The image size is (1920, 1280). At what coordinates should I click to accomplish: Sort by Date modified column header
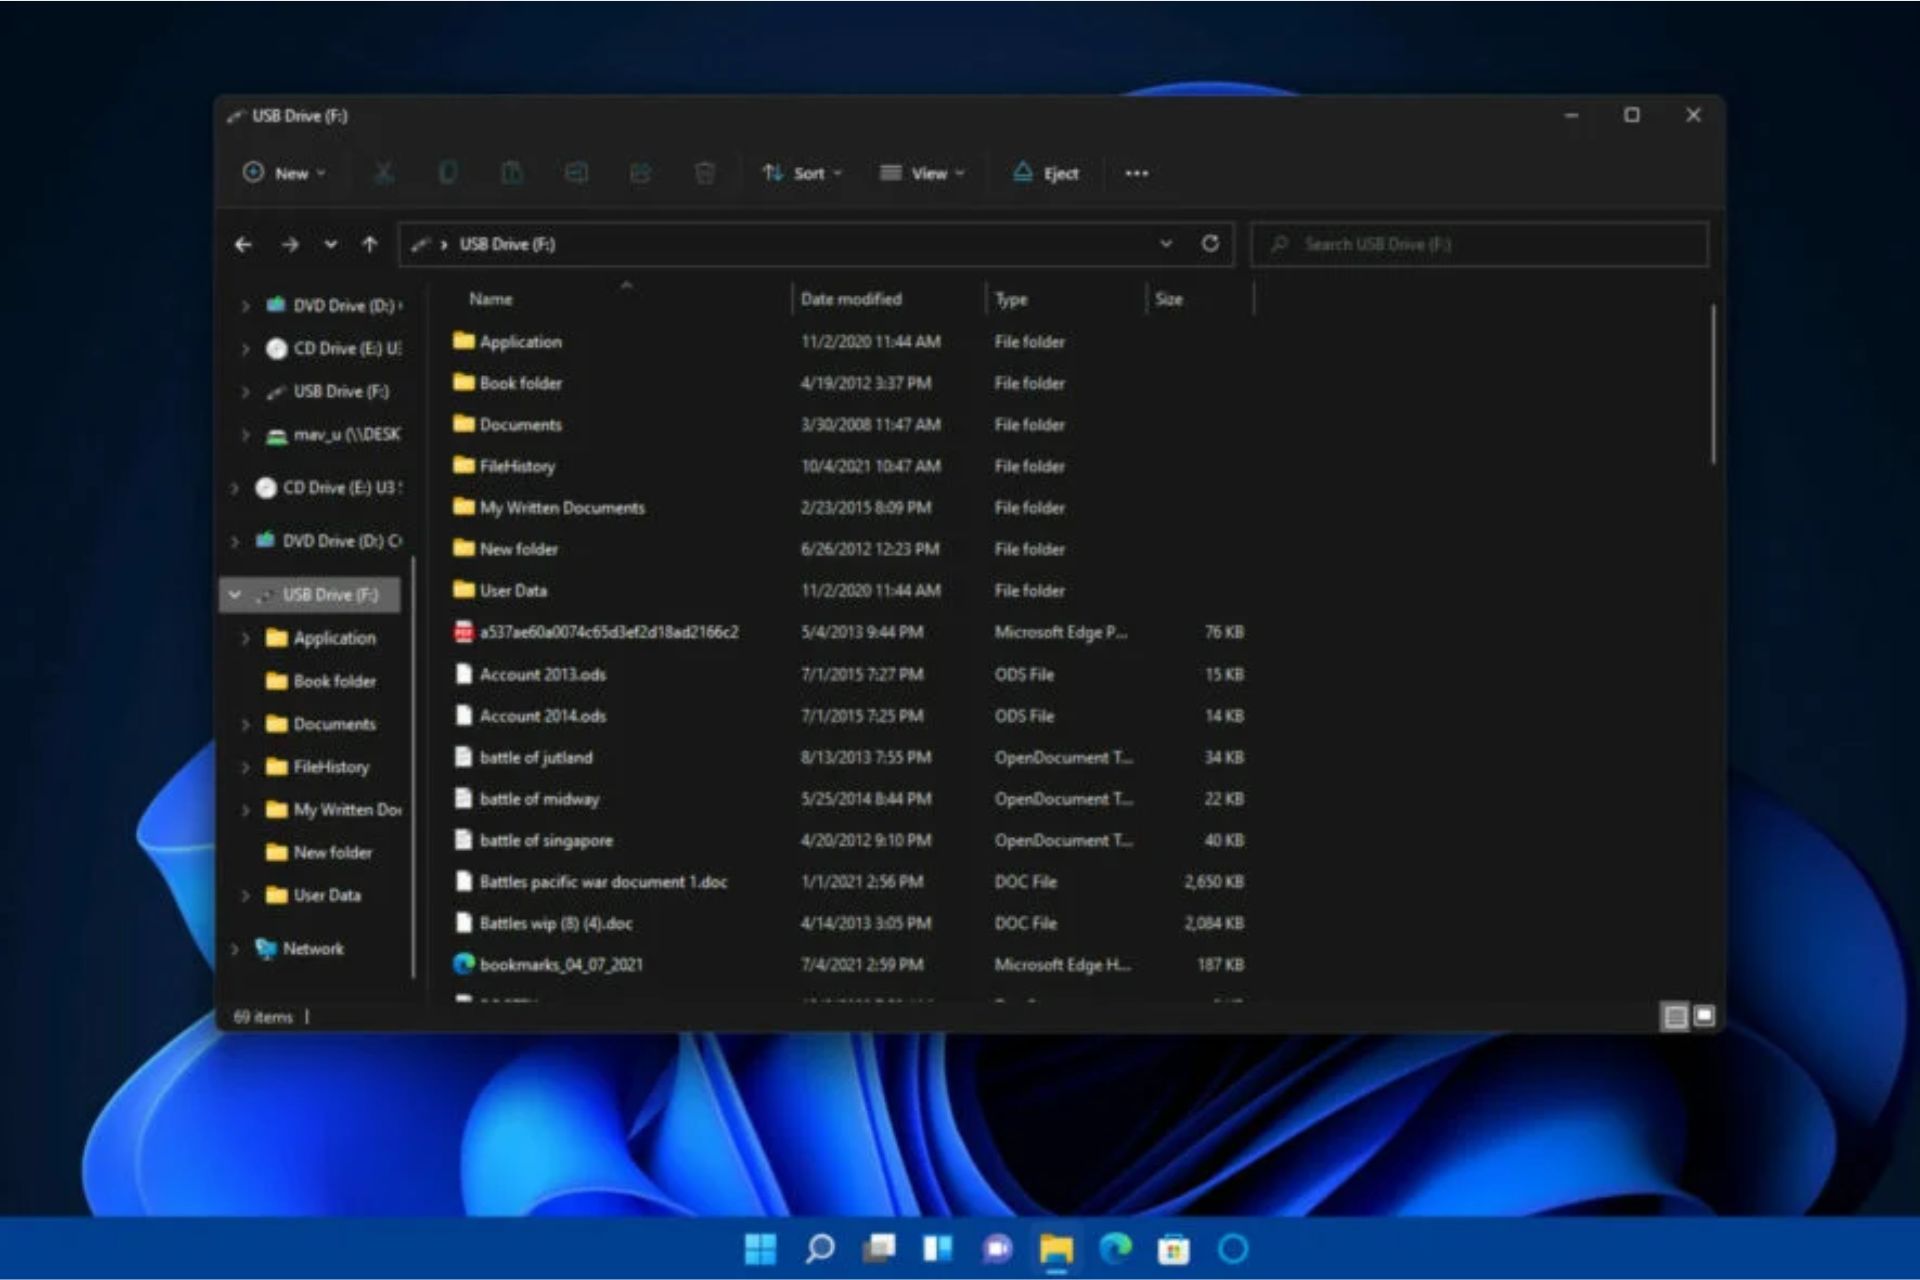coord(851,299)
